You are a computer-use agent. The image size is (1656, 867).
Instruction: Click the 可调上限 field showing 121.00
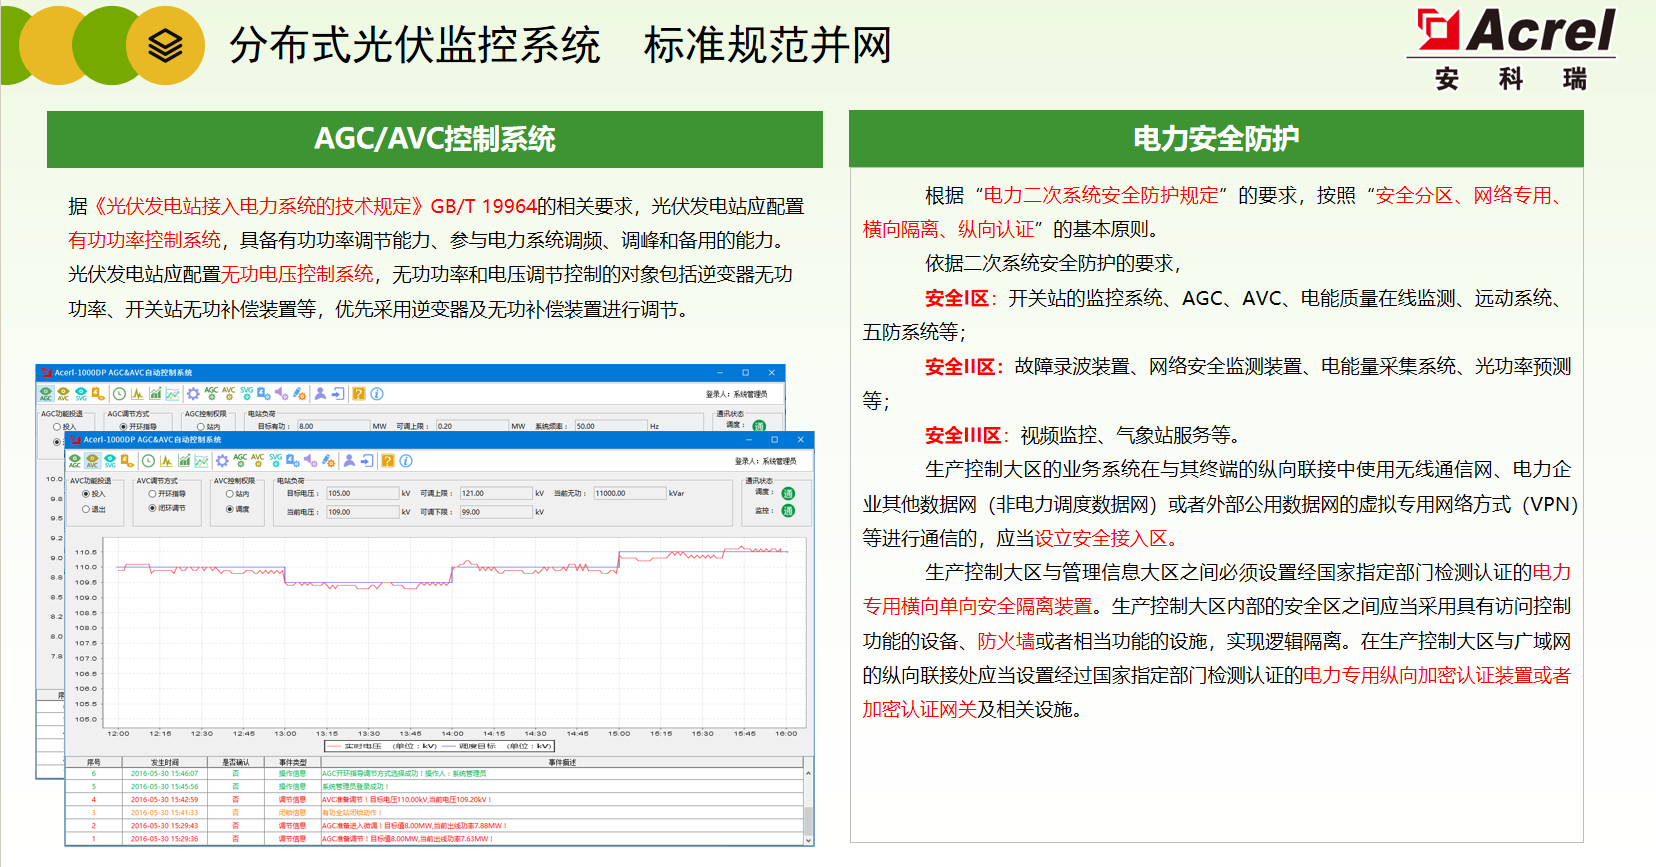pyautogui.click(x=496, y=493)
